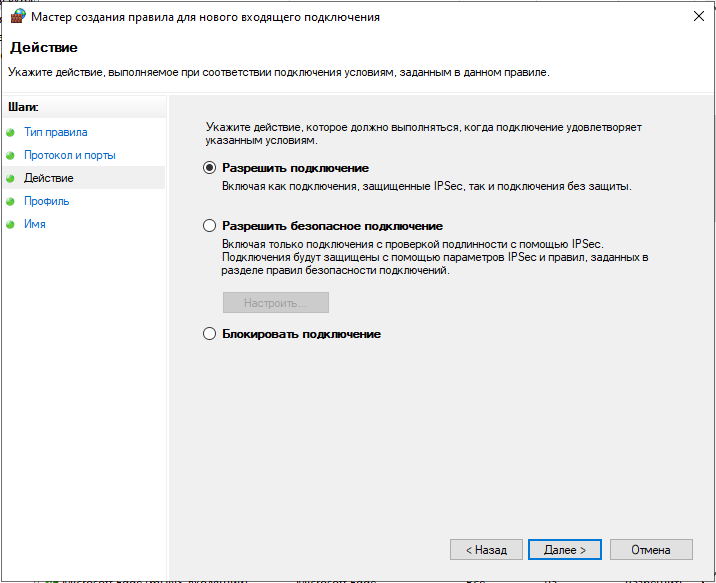Click the green bullet beside the Действие step
Screen dimensions: 716x583
tap(11, 178)
